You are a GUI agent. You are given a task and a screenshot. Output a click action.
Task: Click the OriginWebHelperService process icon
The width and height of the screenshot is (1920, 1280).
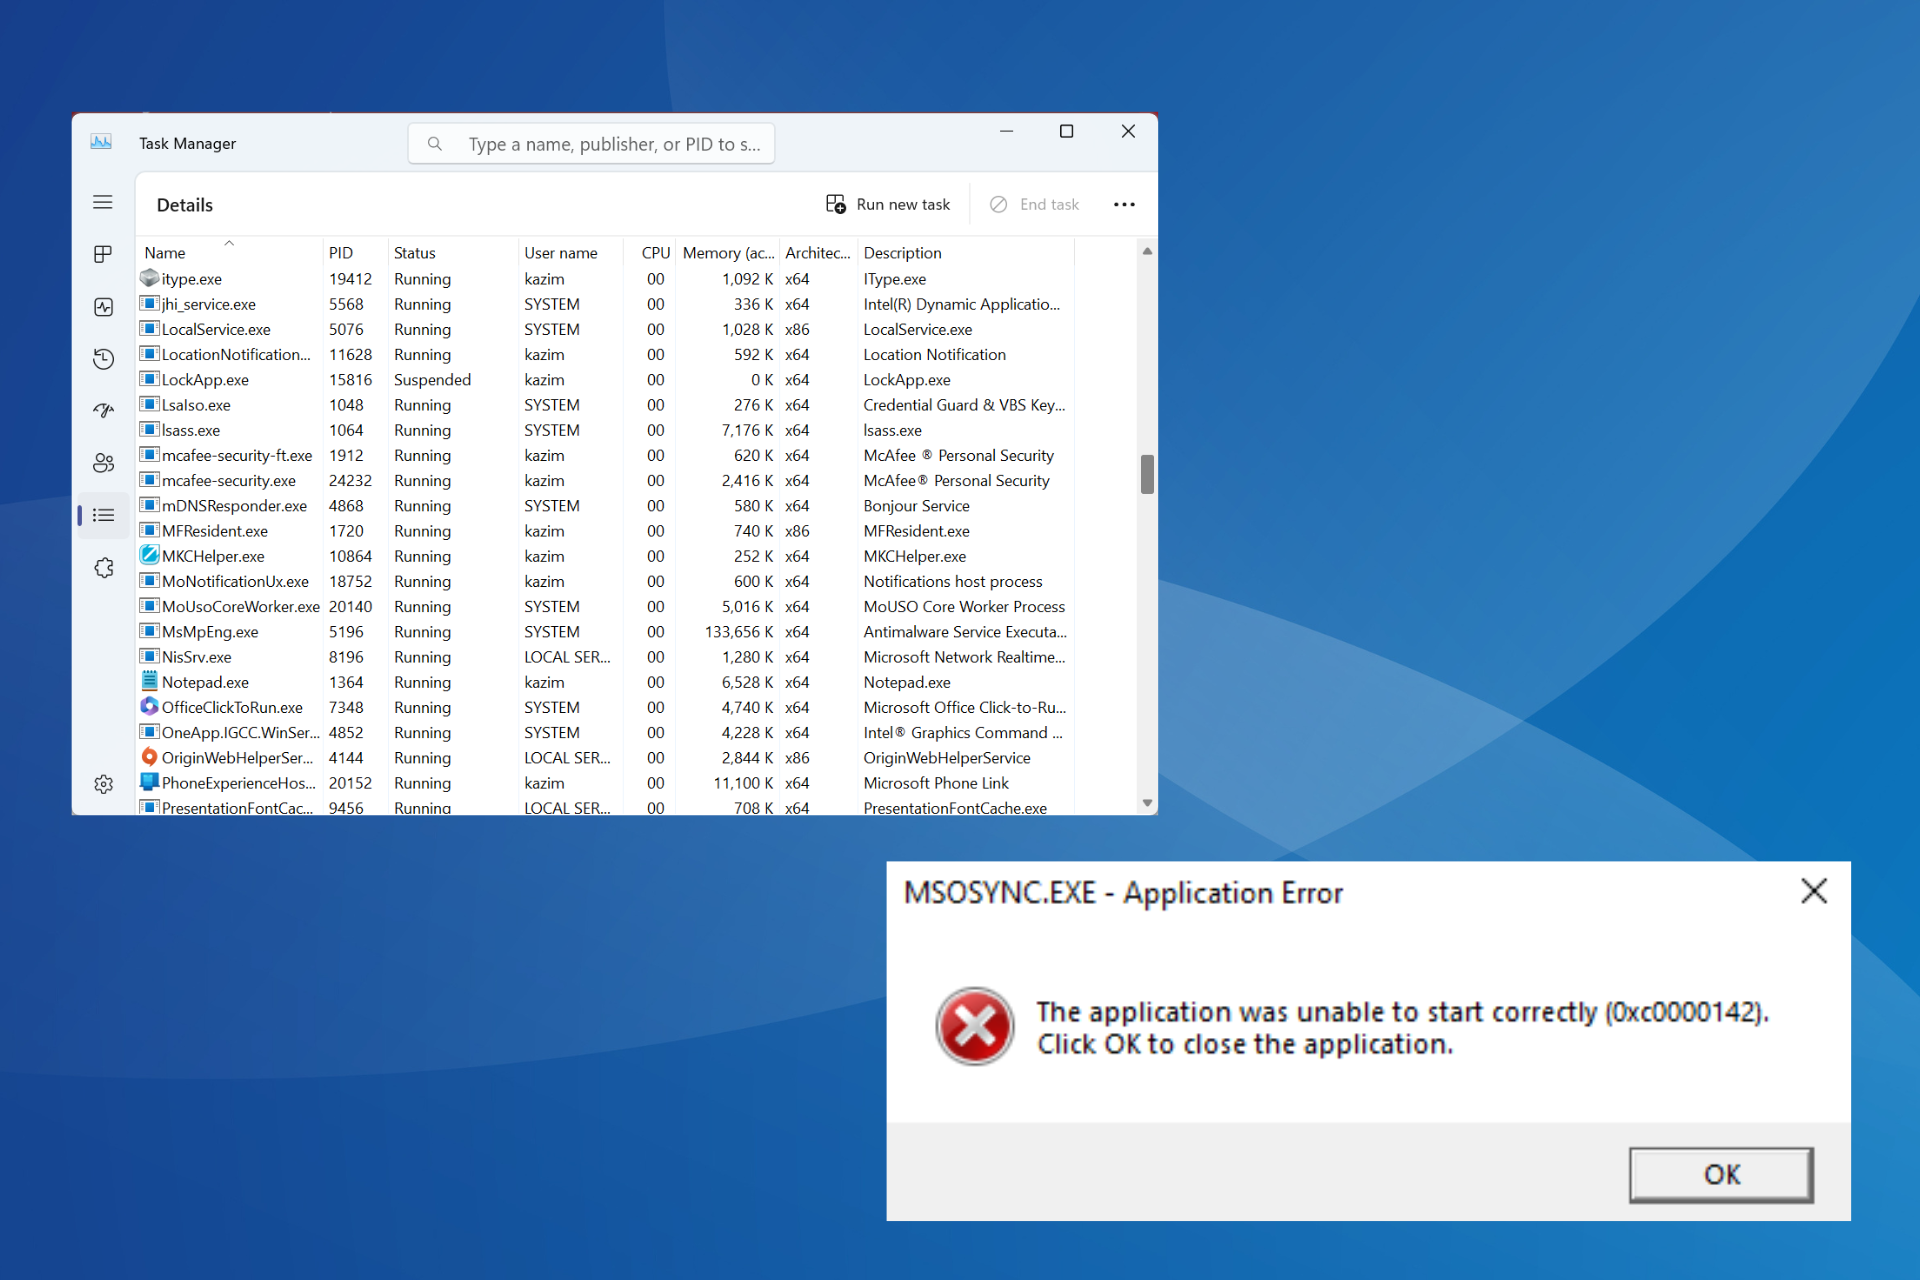[x=149, y=757]
